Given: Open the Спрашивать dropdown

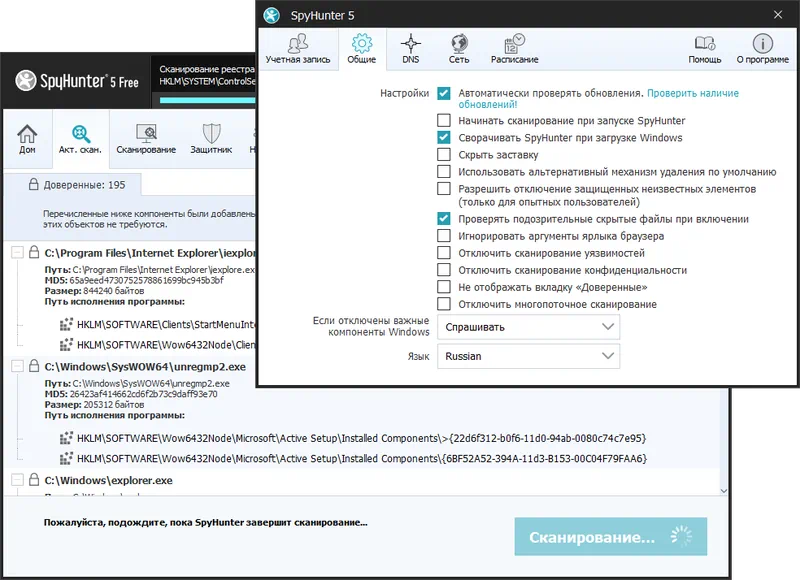Looking at the screenshot, I should (x=529, y=327).
